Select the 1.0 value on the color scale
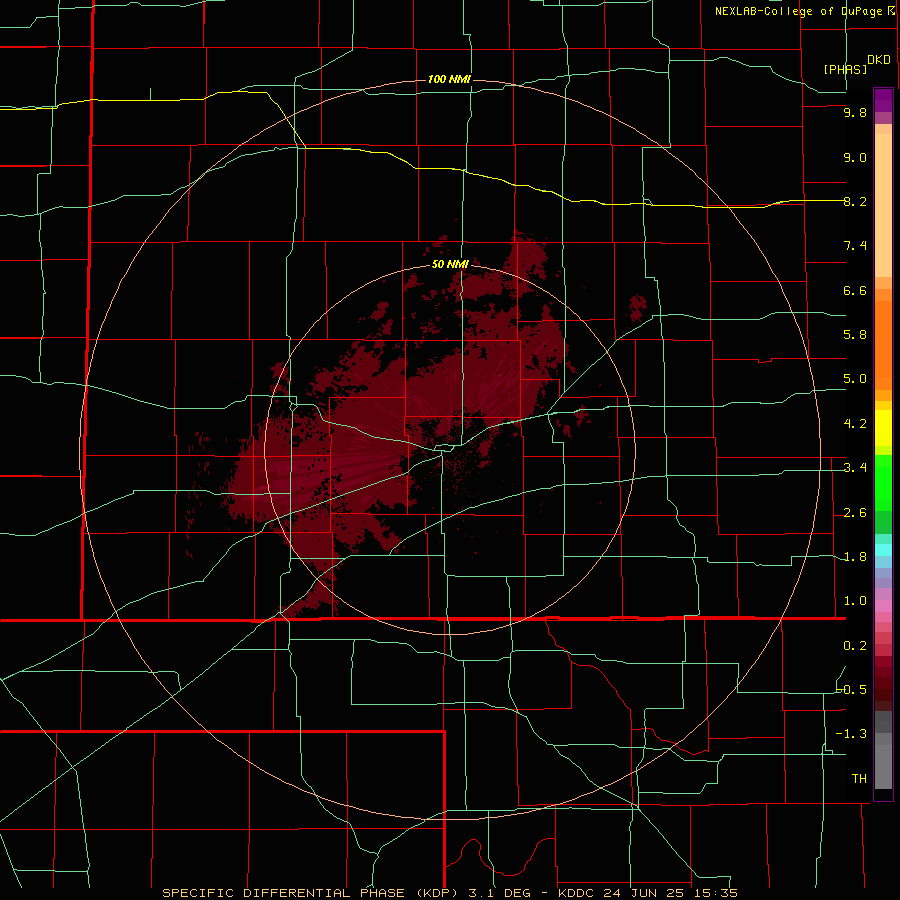 pyautogui.click(x=855, y=601)
